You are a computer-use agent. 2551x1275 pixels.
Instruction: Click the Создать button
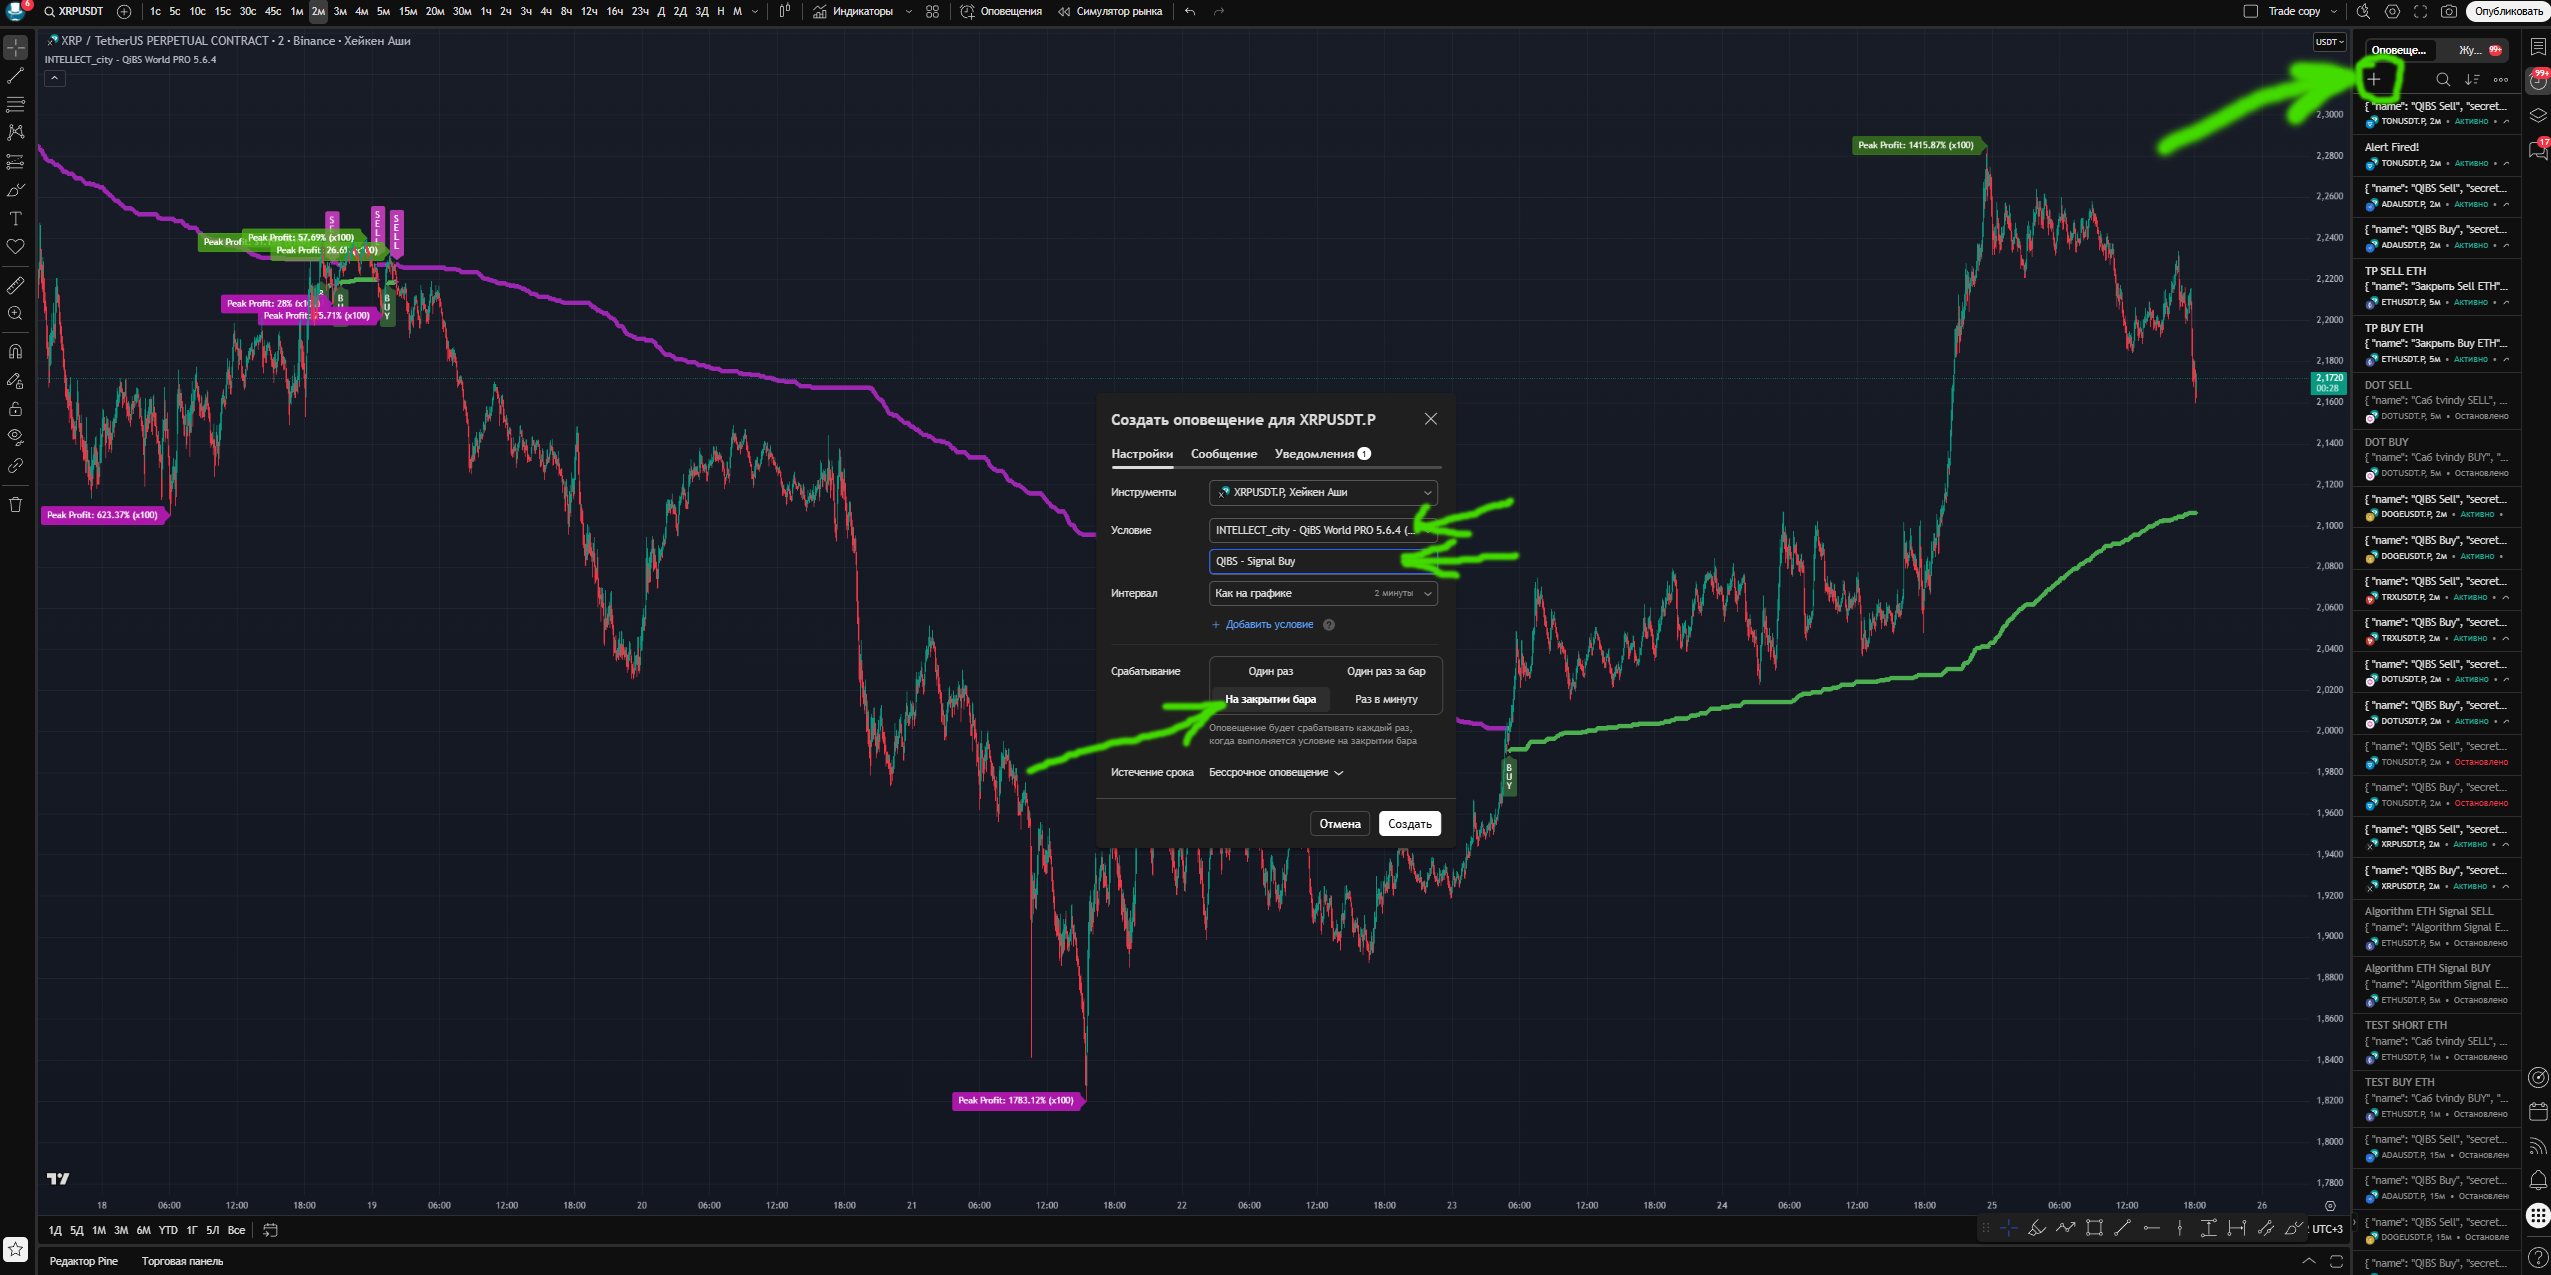pos(1410,824)
